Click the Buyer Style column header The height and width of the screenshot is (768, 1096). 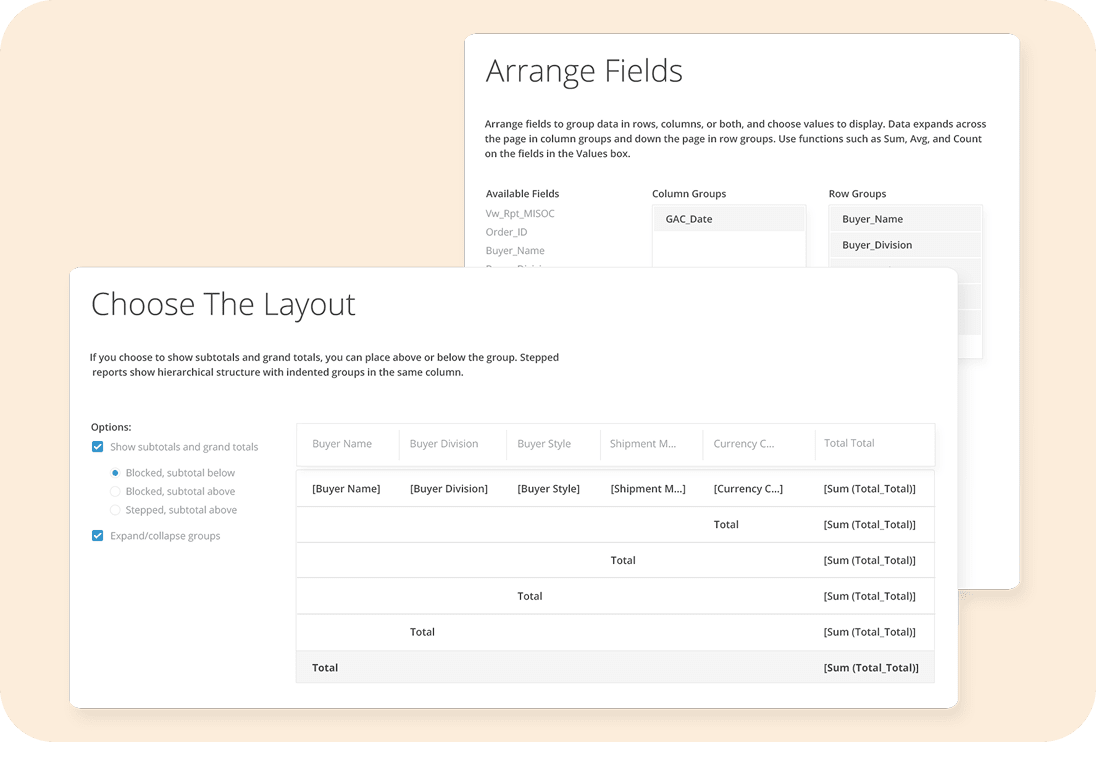point(544,444)
